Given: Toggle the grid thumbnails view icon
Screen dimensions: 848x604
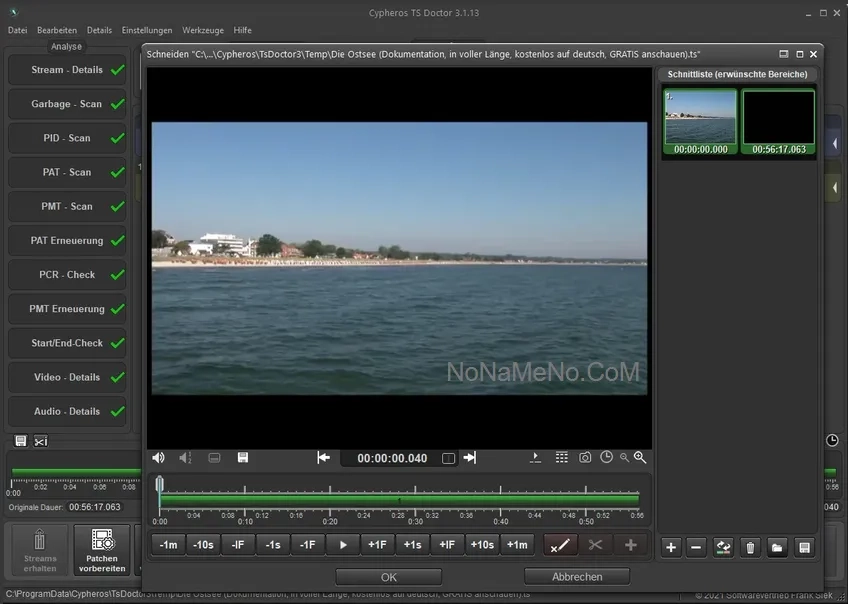Looking at the screenshot, I should click(561, 458).
